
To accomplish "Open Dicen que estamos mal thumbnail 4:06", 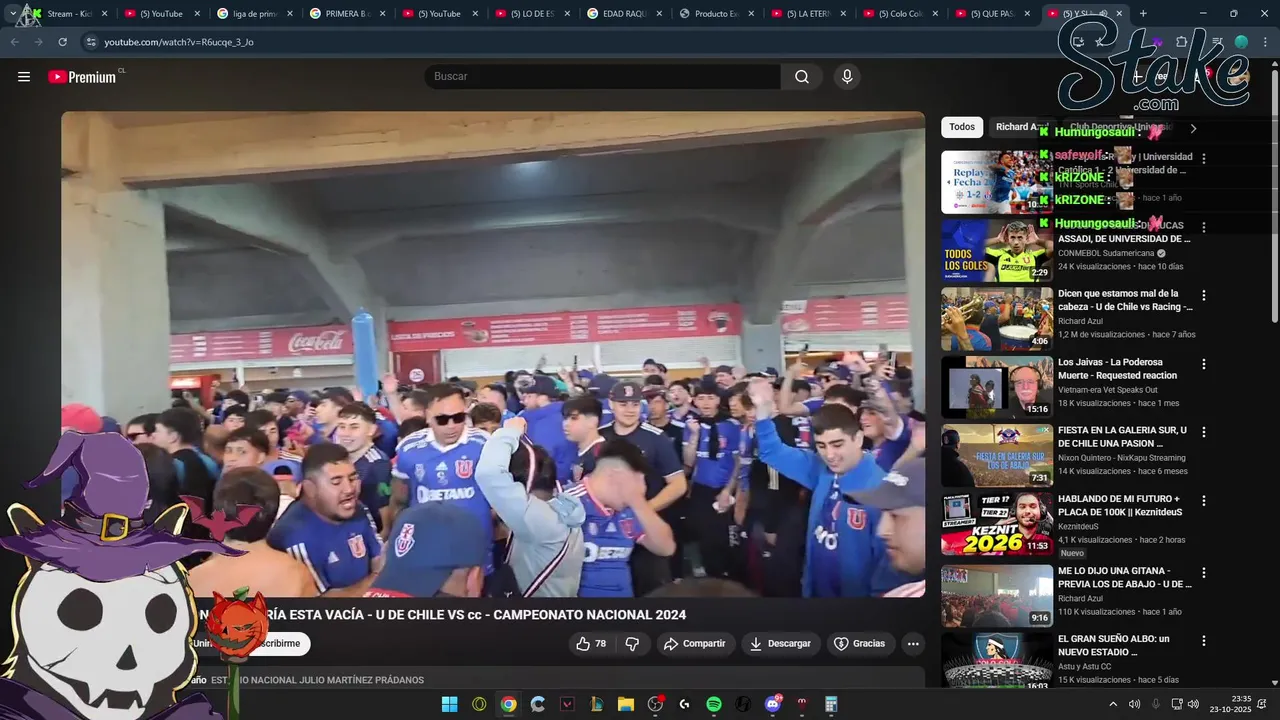I will pyautogui.click(x=997, y=319).
